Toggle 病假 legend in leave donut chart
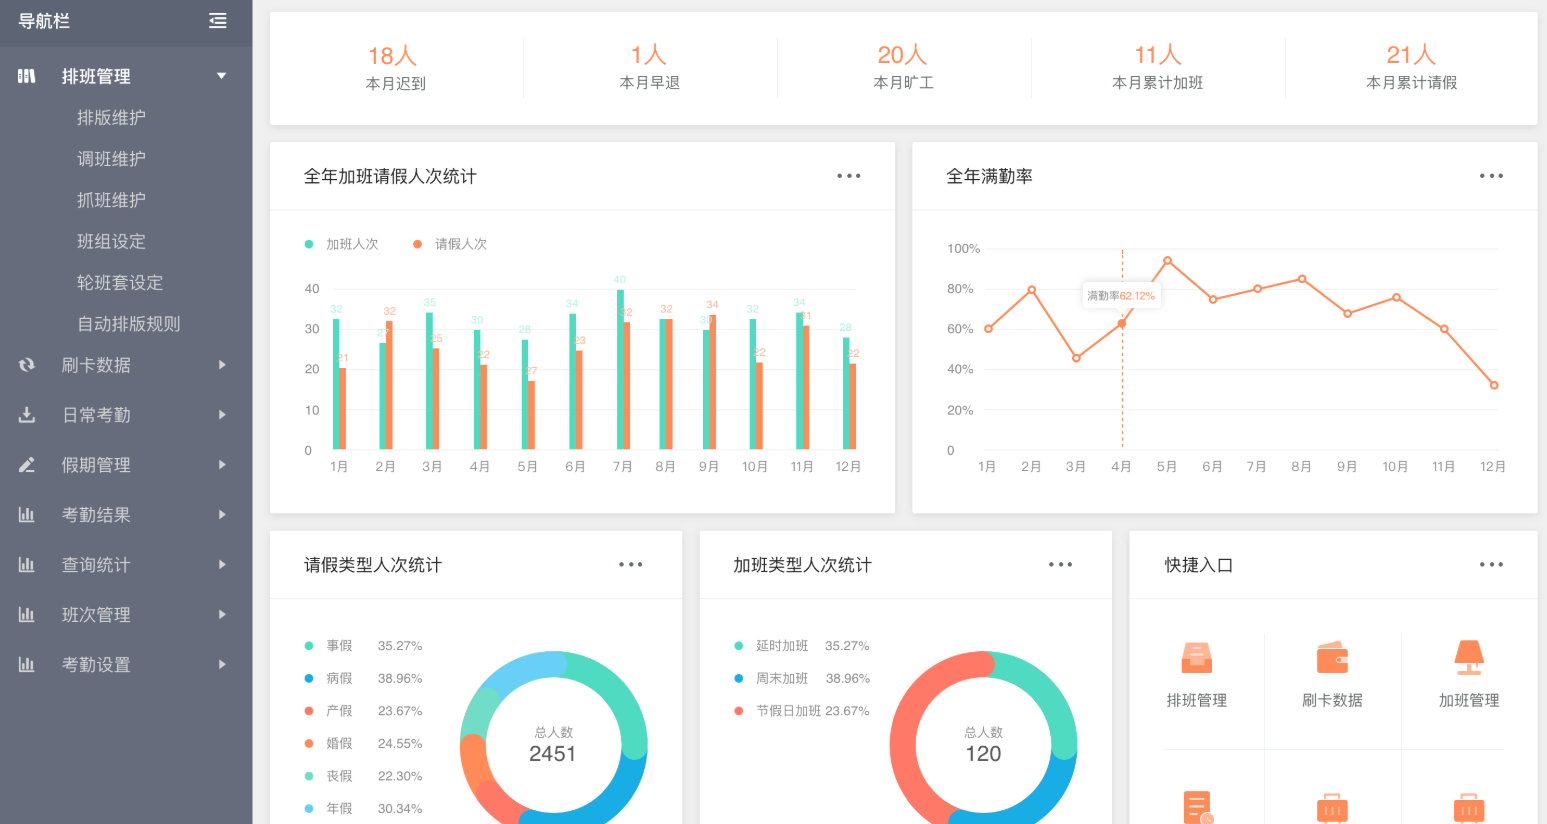1547x824 pixels. coord(329,678)
